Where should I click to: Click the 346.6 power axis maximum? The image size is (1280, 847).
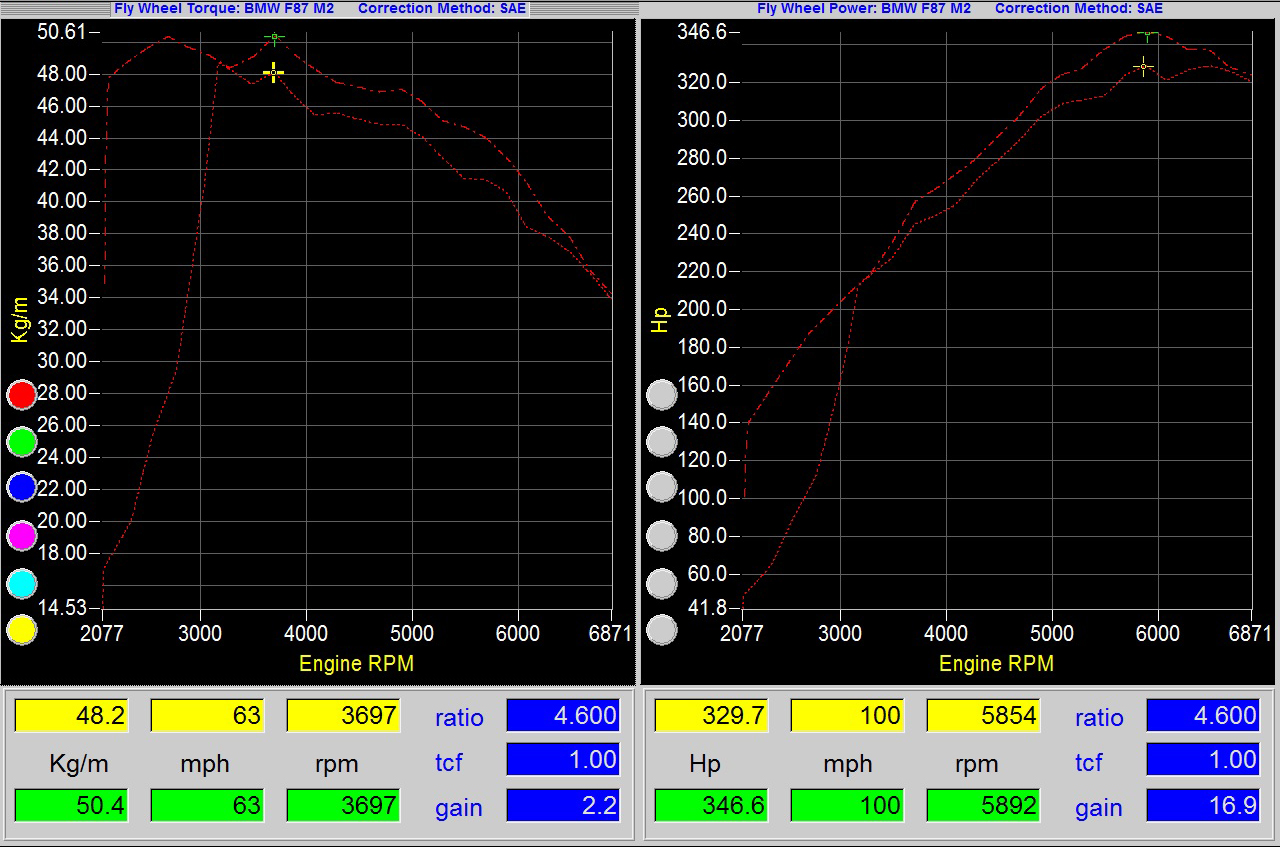pos(702,32)
